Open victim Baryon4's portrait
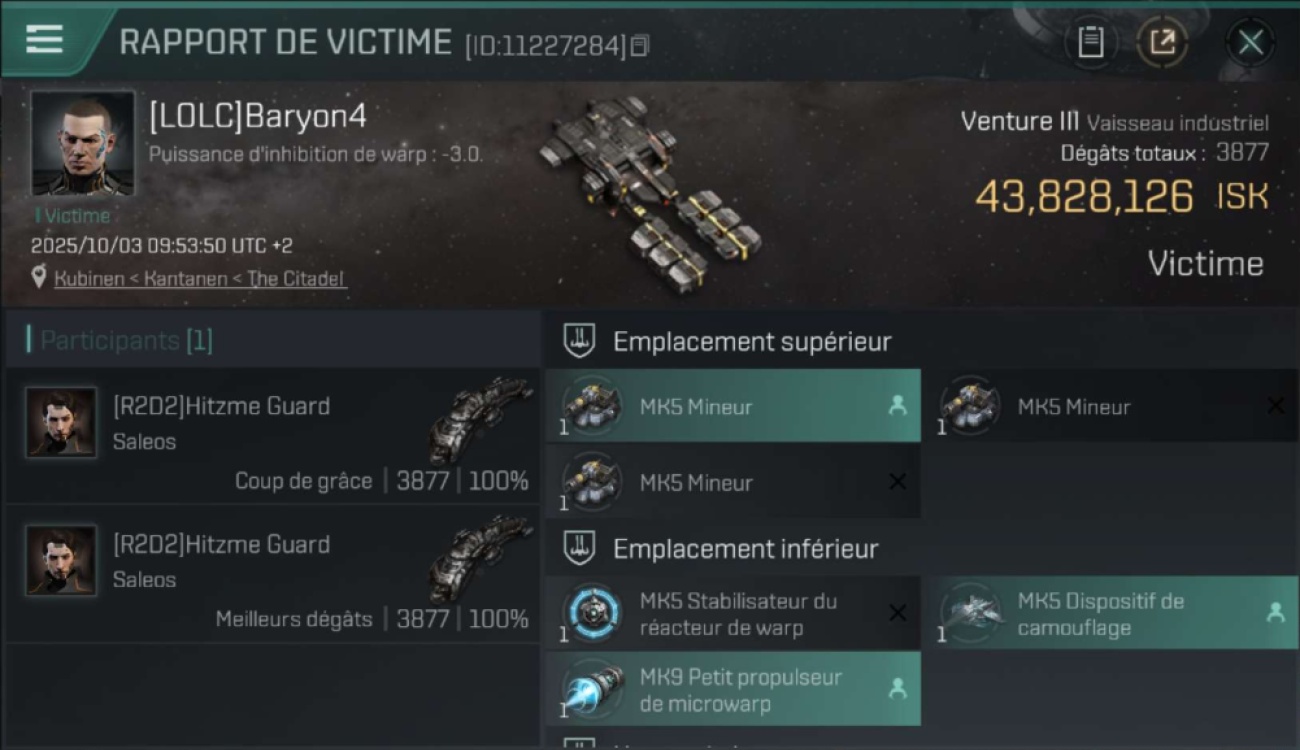This screenshot has height=750, width=1300. 83,143
